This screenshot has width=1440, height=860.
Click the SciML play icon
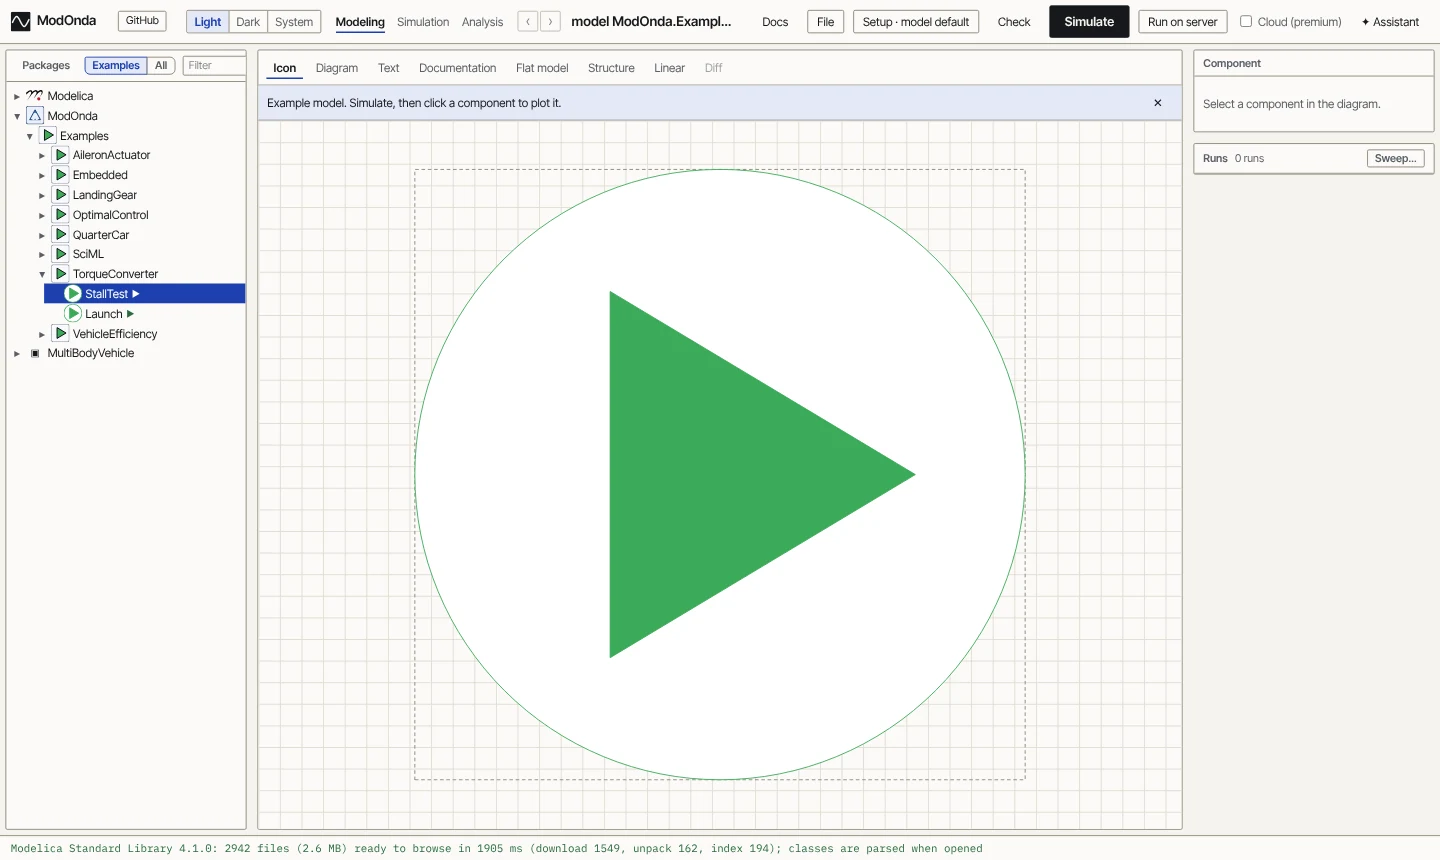point(61,254)
